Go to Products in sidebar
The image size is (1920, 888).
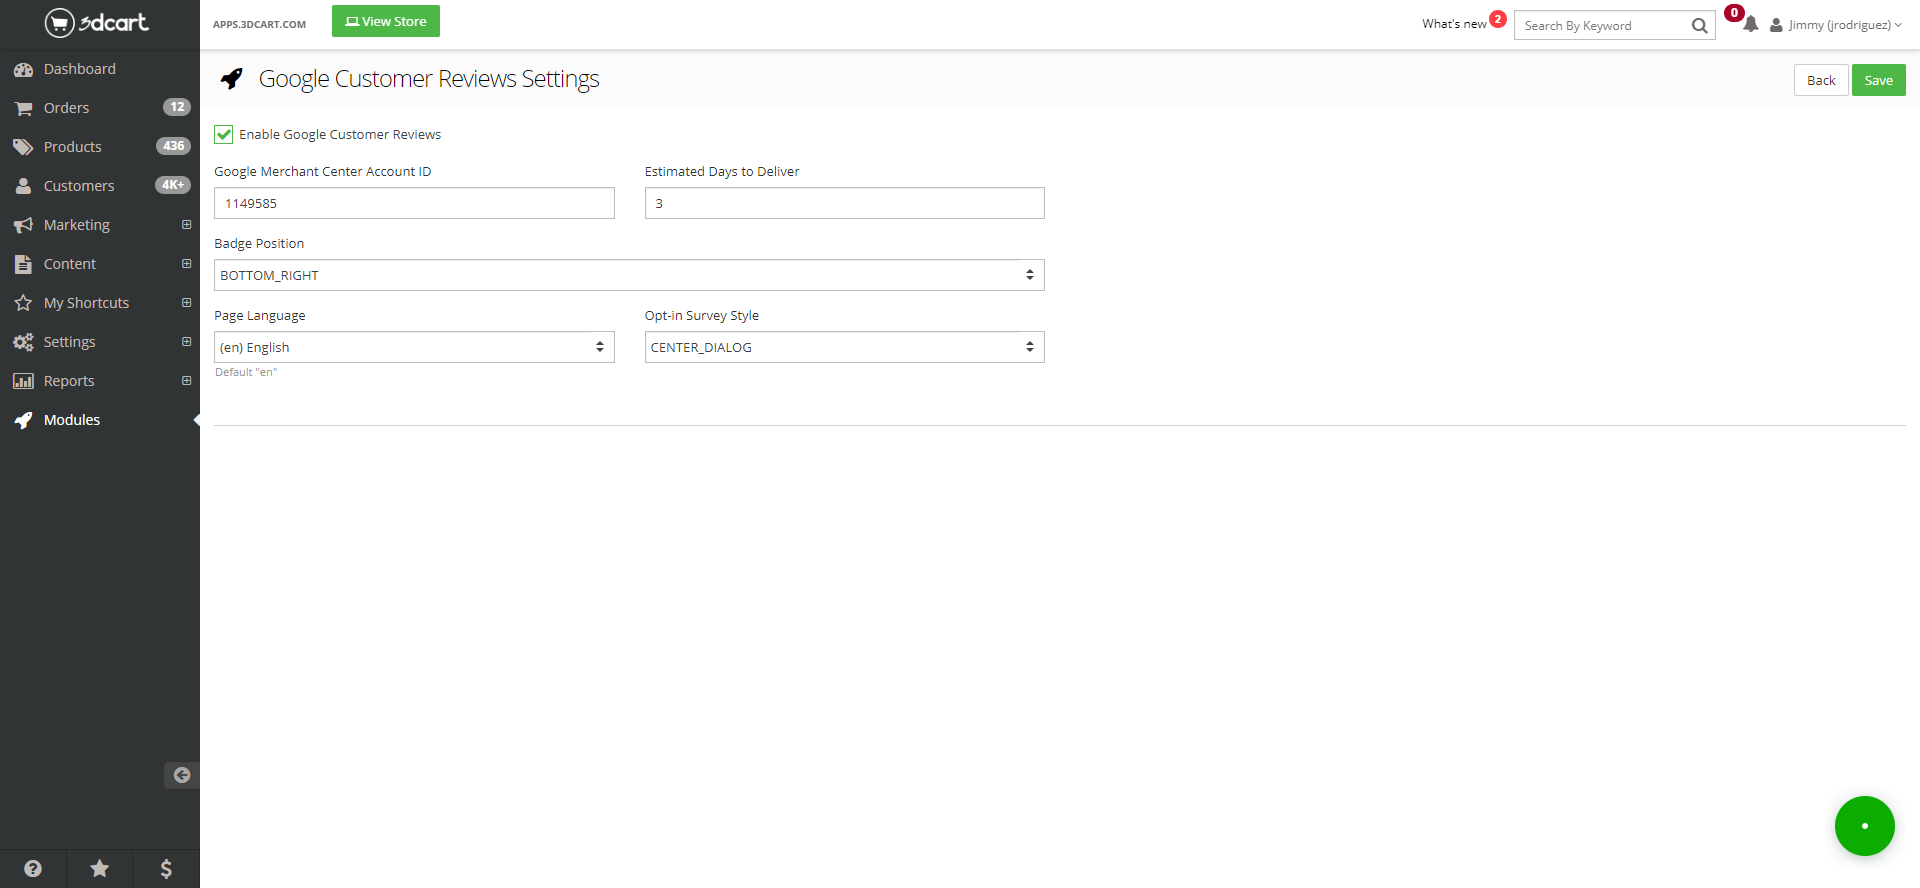coord(72,147)
